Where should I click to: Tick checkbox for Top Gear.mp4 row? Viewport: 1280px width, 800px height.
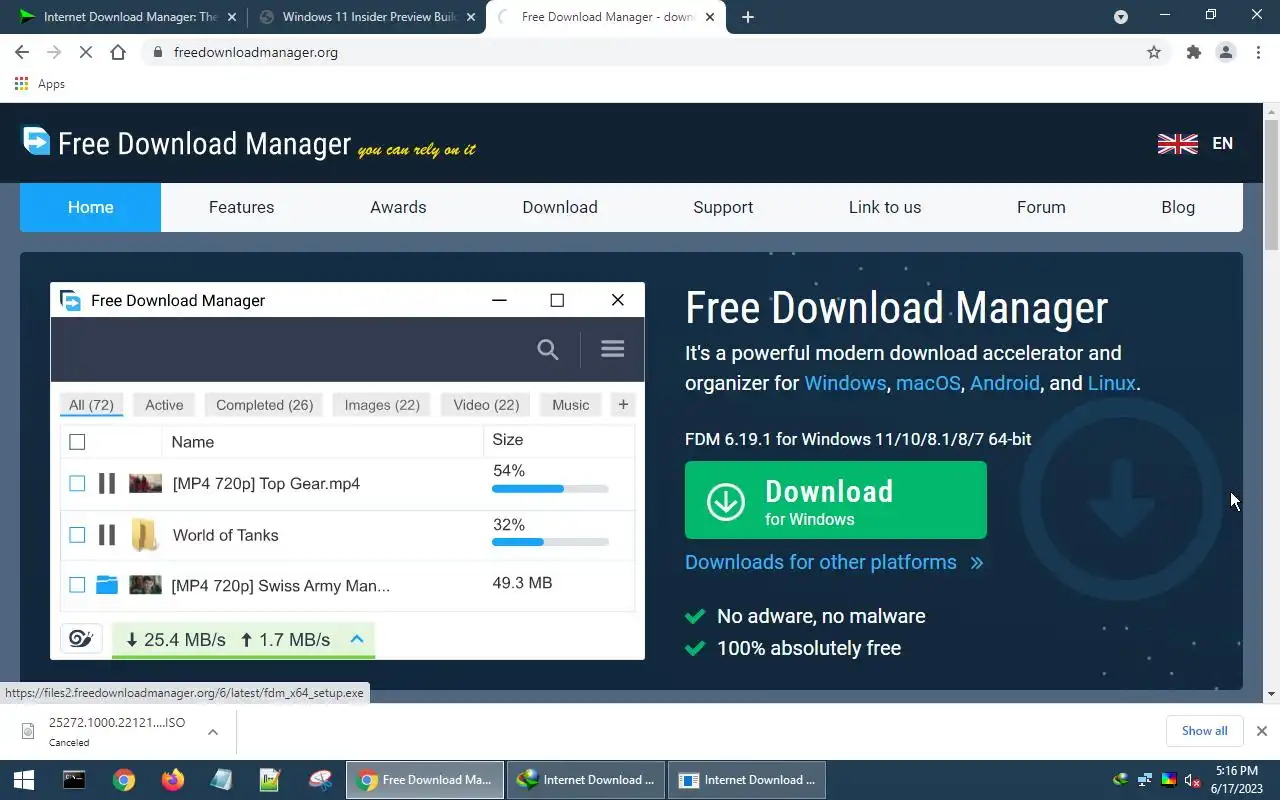click(x=77, y=484)
